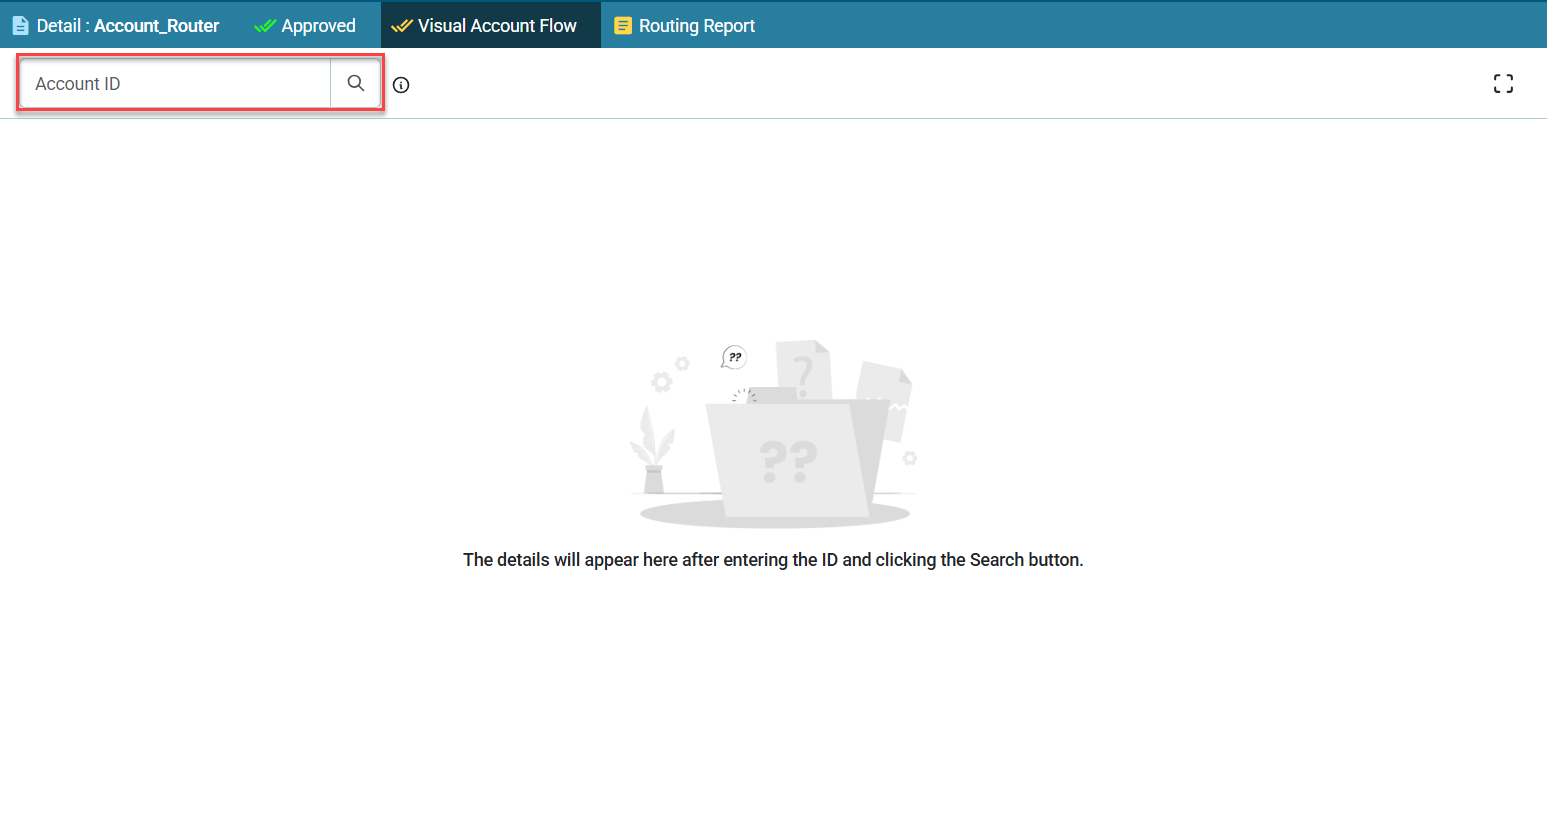
Task: Click the magnifying glass search icon
Action: (355, 83)
